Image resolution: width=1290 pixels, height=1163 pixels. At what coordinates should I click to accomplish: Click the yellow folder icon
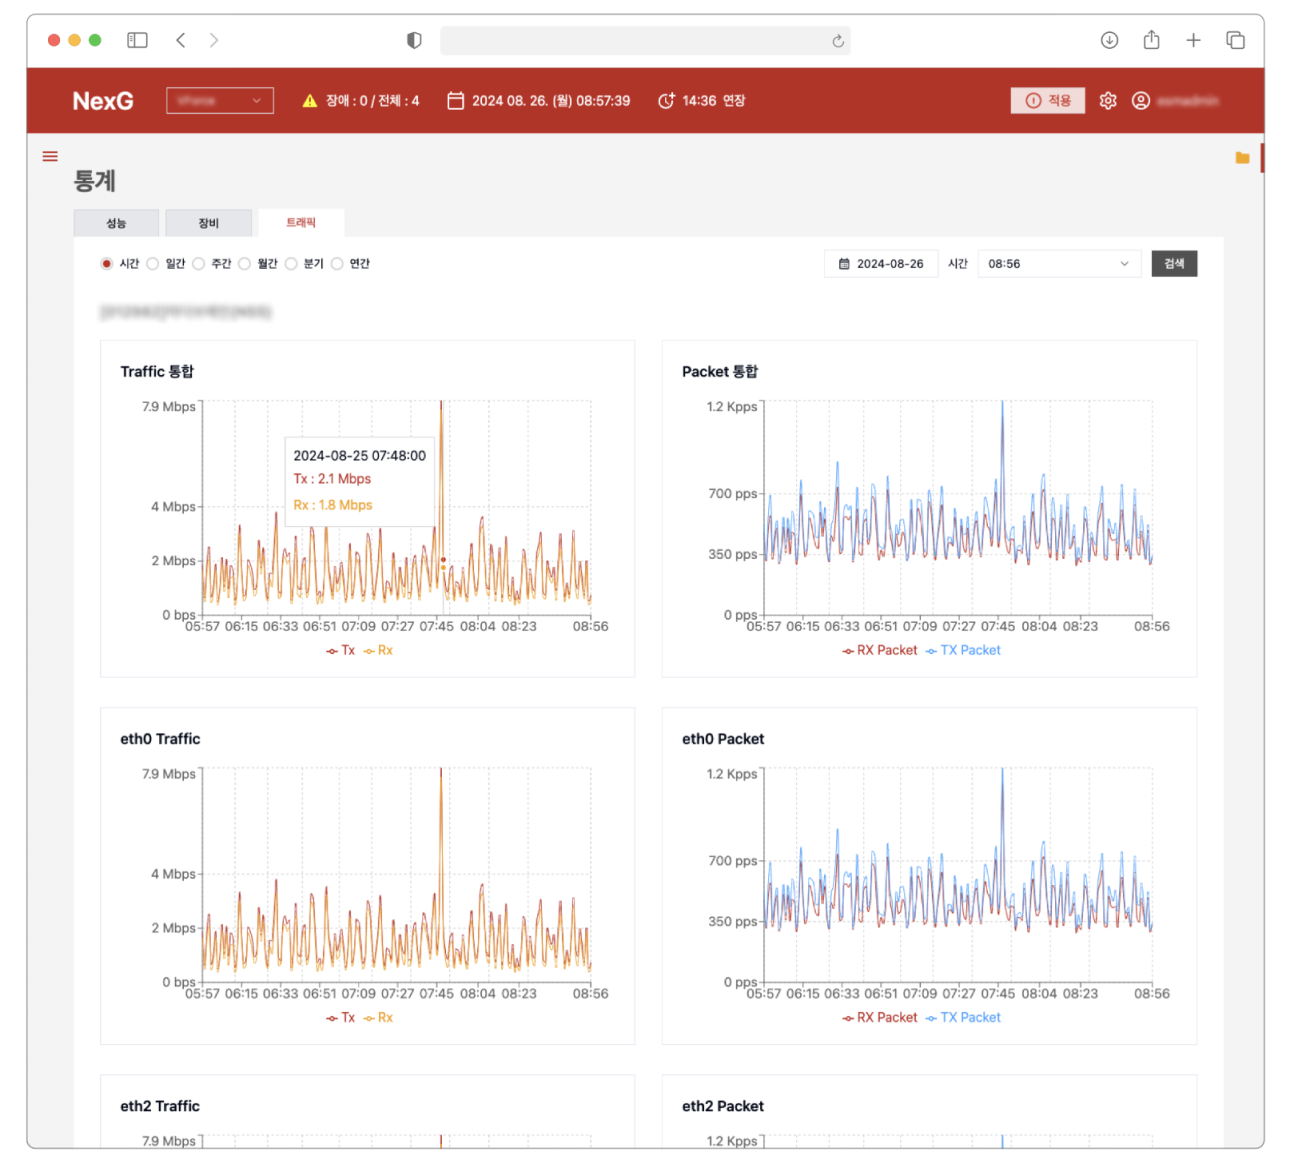pyautogui.click(x=1242, y=157)
